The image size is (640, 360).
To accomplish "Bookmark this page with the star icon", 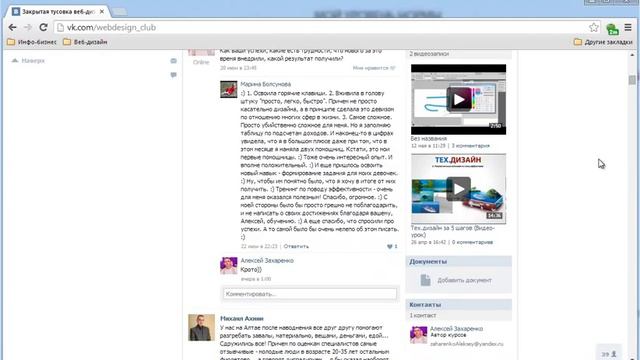I will [594, 27].
